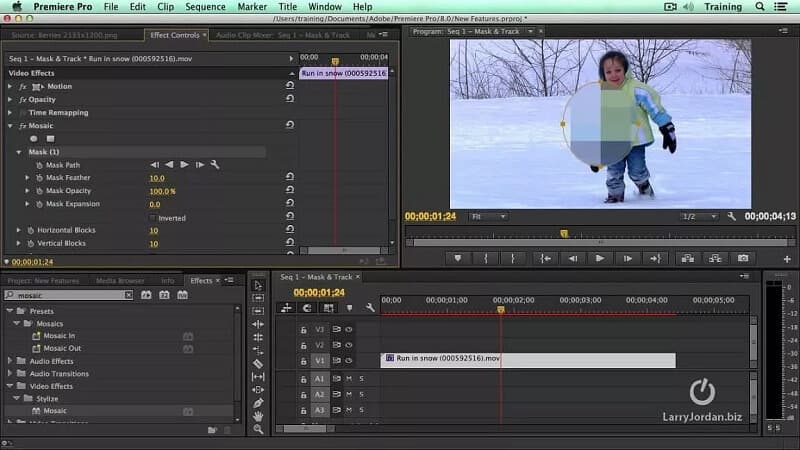Toggle V1 track output eye

(x=349, y=361)
